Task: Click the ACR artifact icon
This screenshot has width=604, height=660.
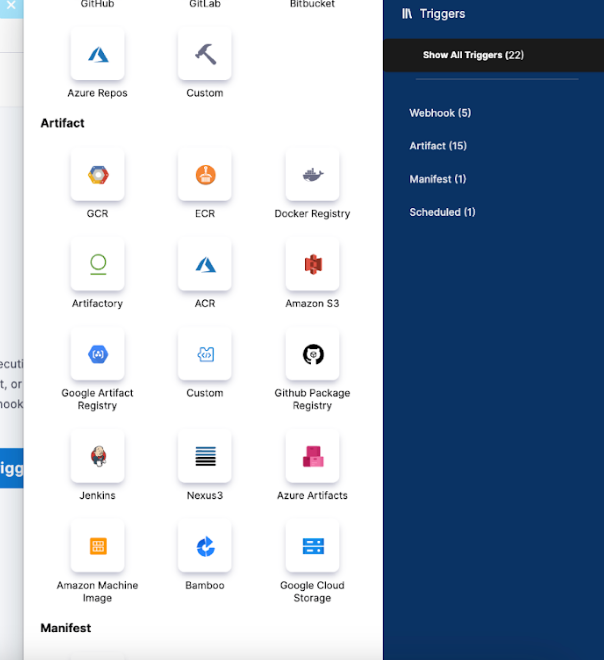Action: 205,265
